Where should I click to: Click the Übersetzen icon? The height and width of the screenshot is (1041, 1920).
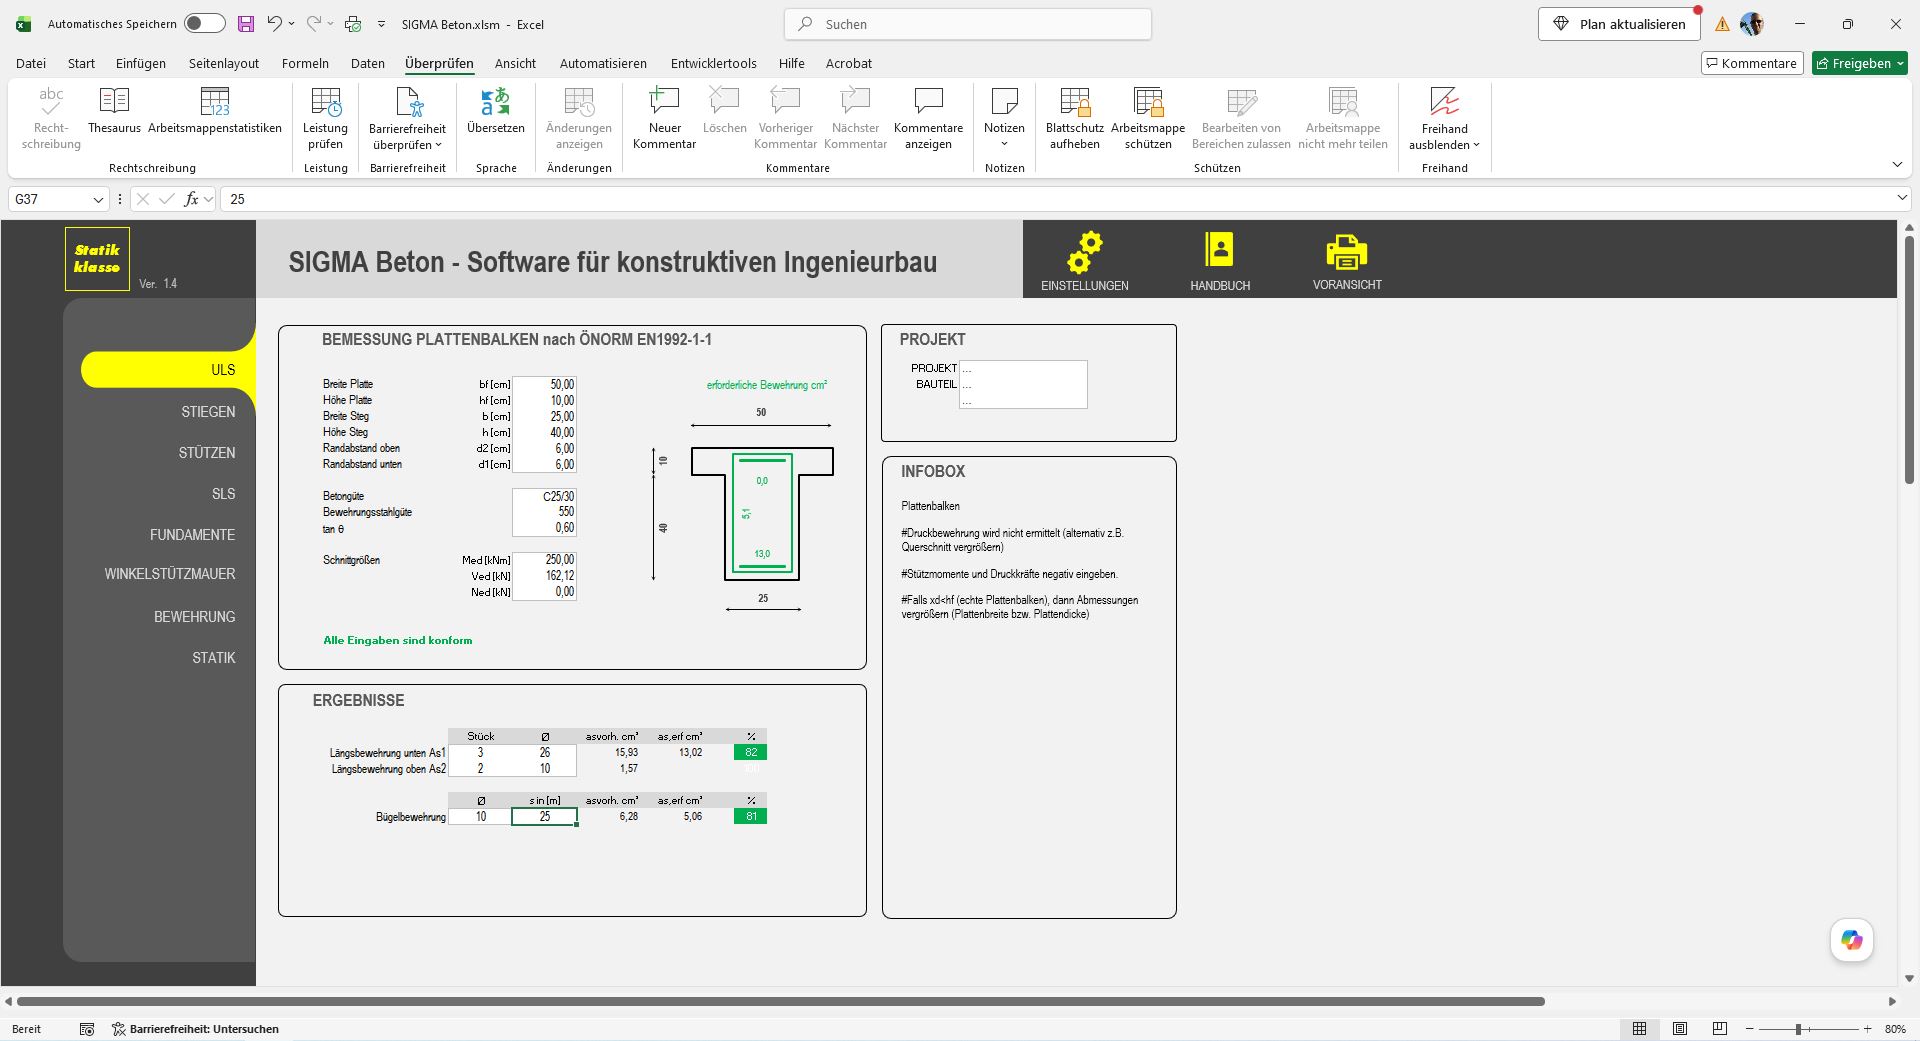point(495,111)
